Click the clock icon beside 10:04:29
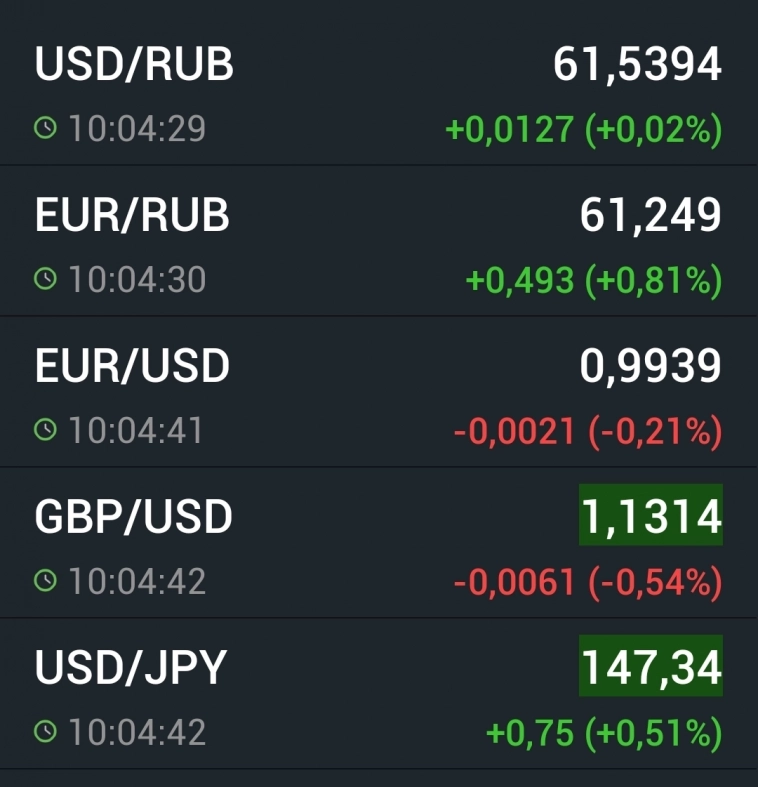Viewport: 758px width, 787px height. point(45,128)
